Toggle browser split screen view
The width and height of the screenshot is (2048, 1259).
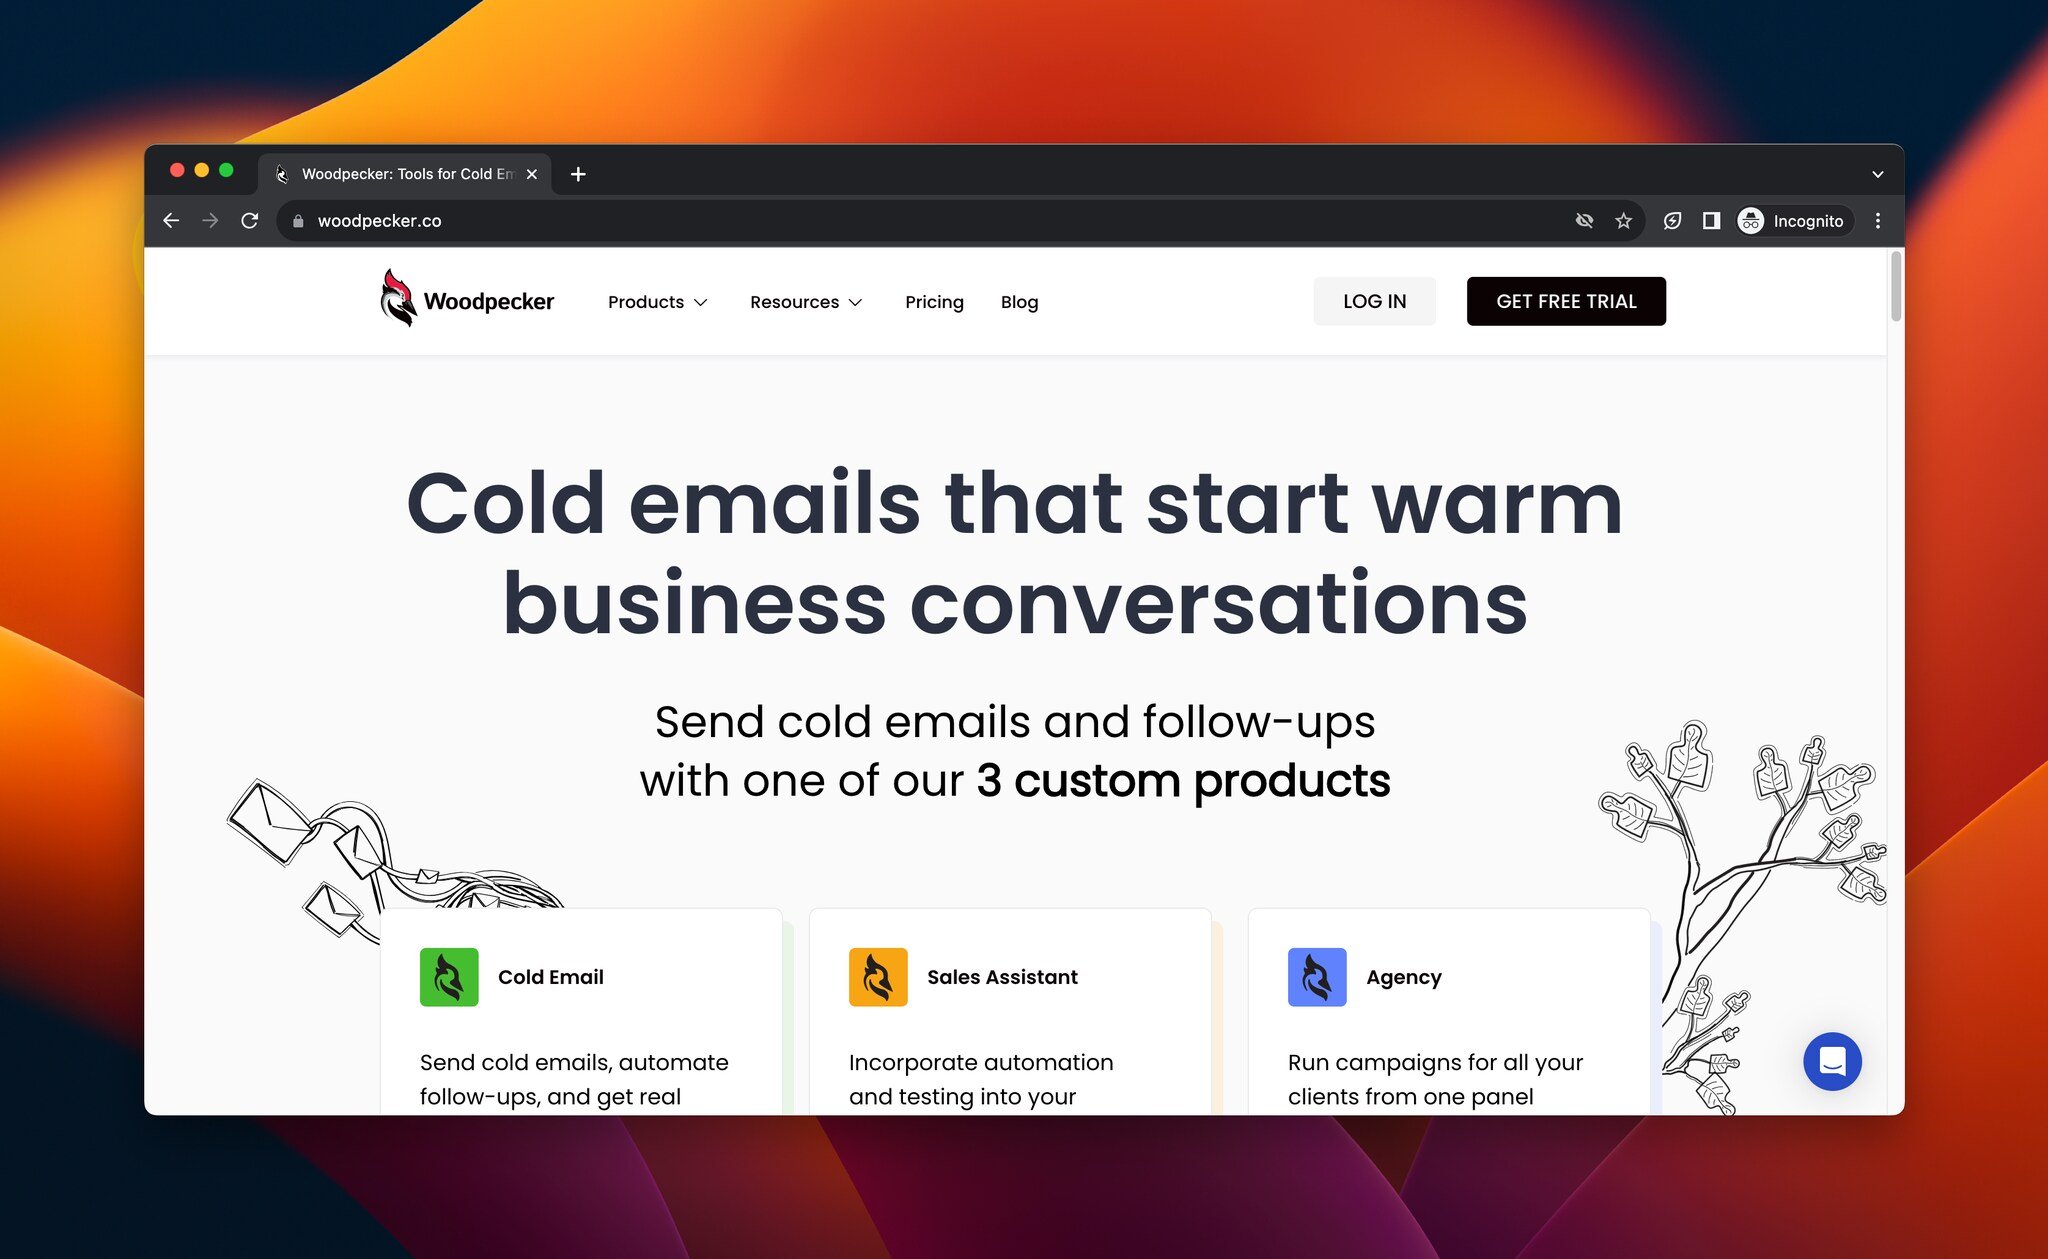[x=1712, y=221]
